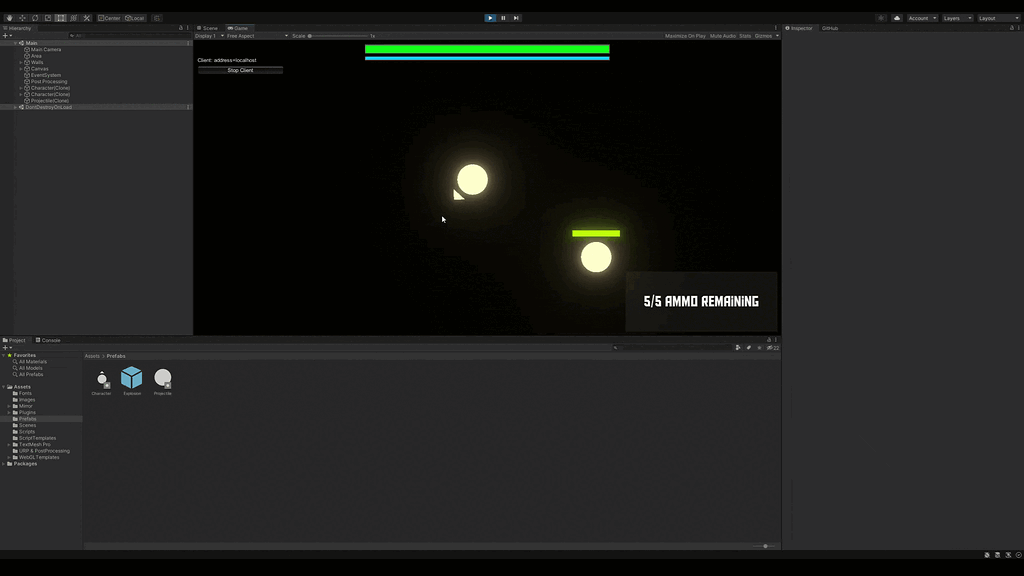Image resolution: width=1024 pixels, height=576 pixels.
Task: Enable Mute Audio in the Game view
Action: pyautogui.click(x=722, y=35)
